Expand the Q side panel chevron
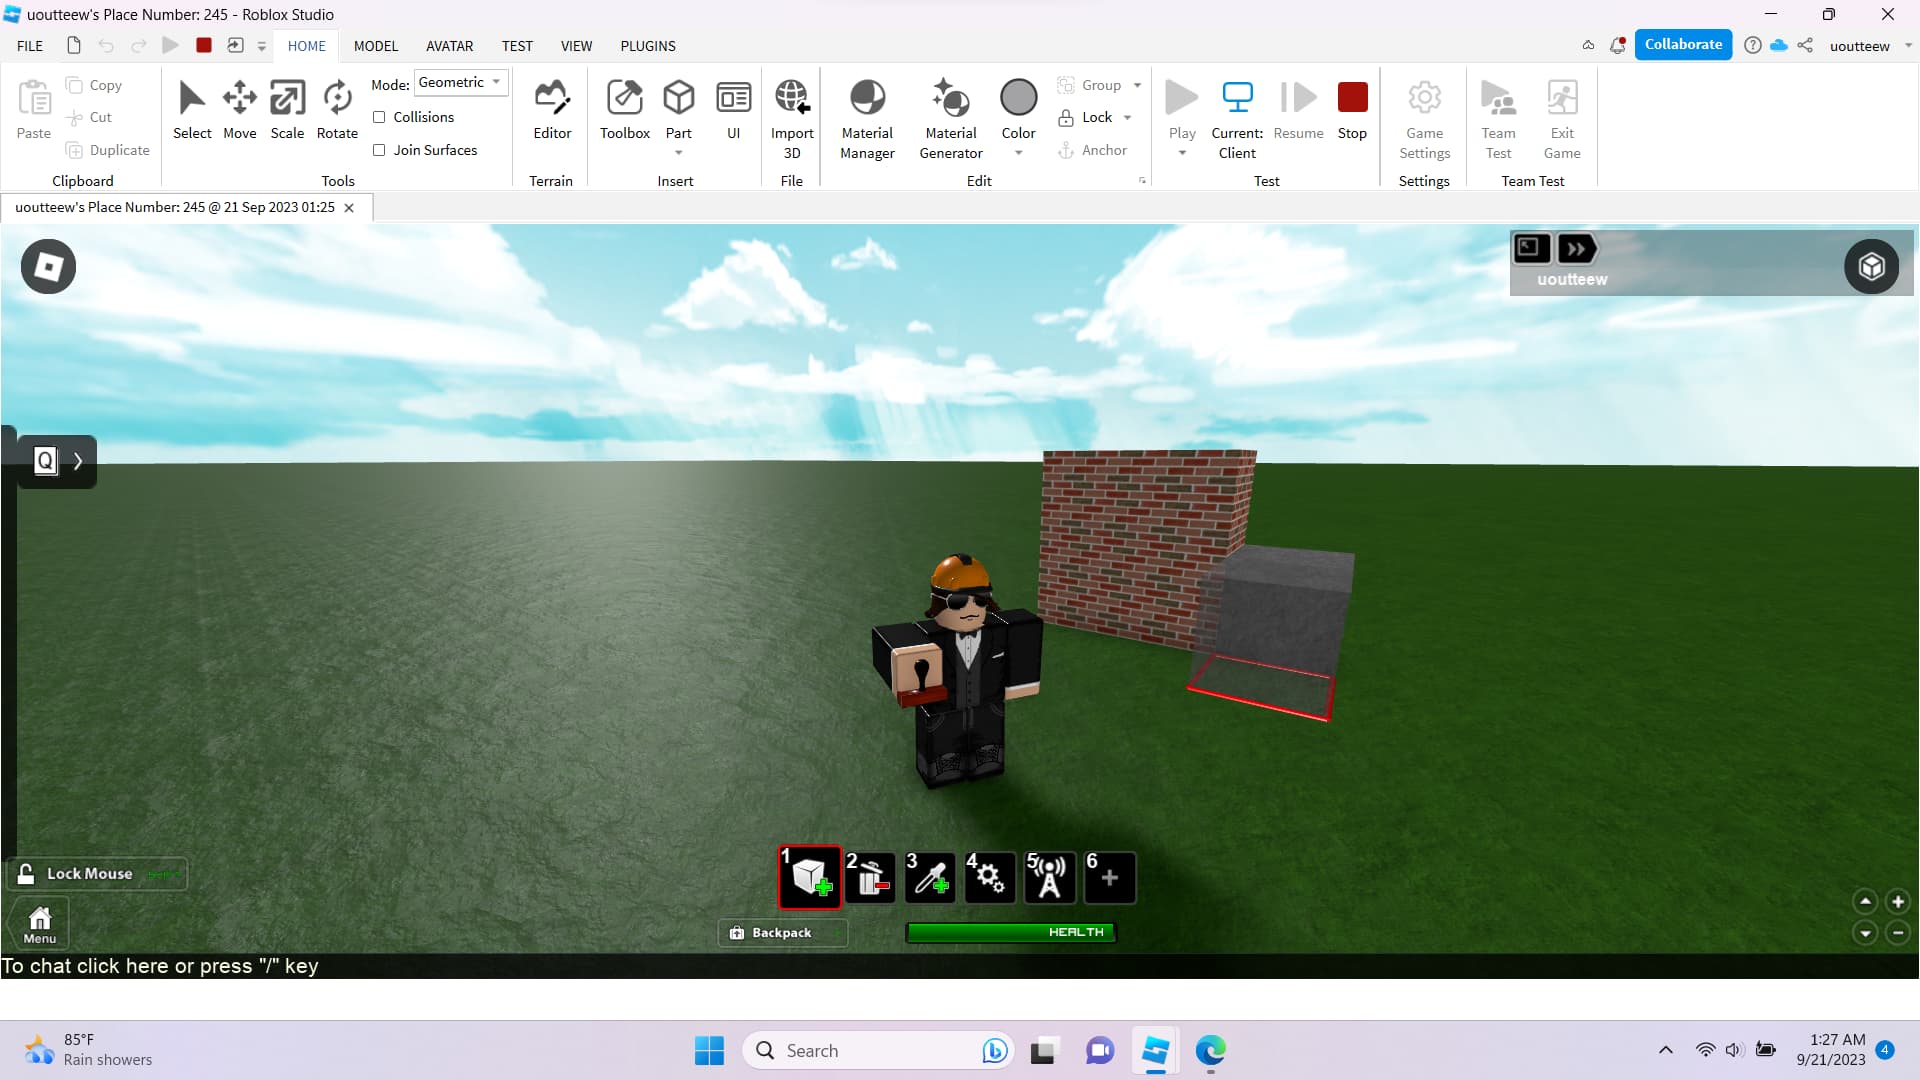1920x1080 pixels. (78, 461)
